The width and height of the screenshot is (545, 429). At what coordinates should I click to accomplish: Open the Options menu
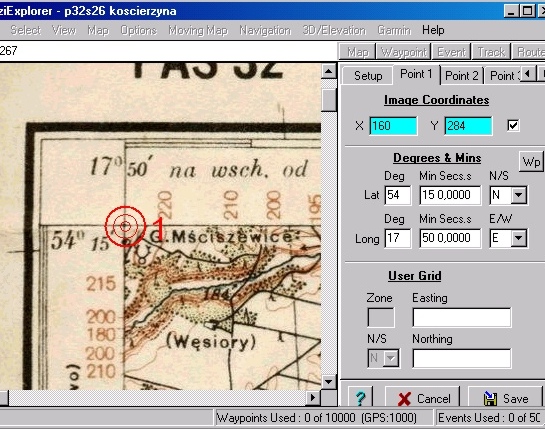[139, 30]
